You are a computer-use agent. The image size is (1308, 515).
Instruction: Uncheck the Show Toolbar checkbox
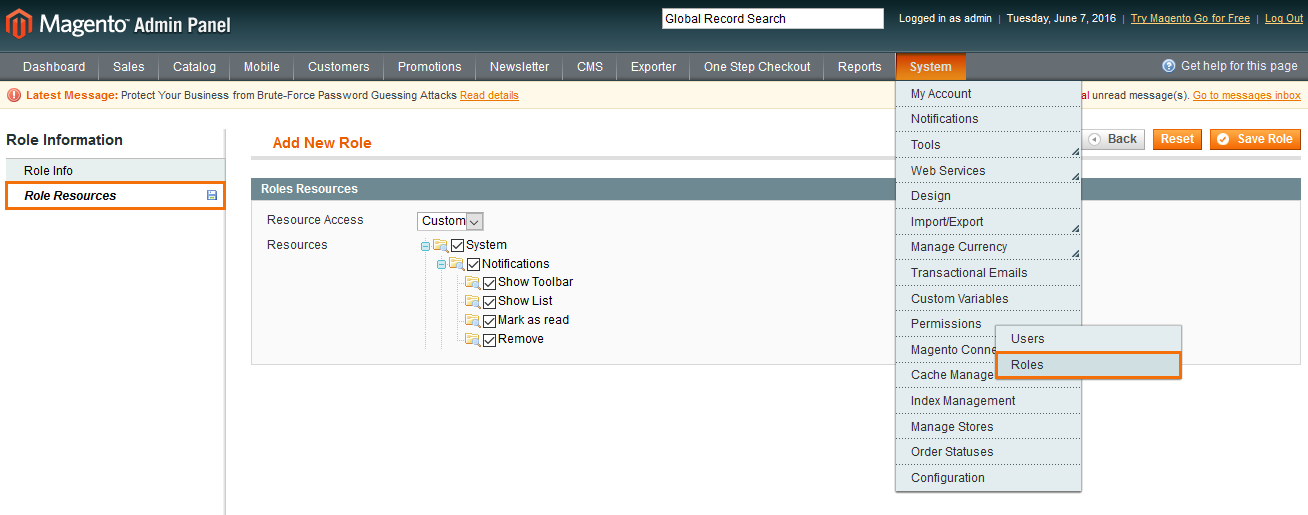click(490, 283)
